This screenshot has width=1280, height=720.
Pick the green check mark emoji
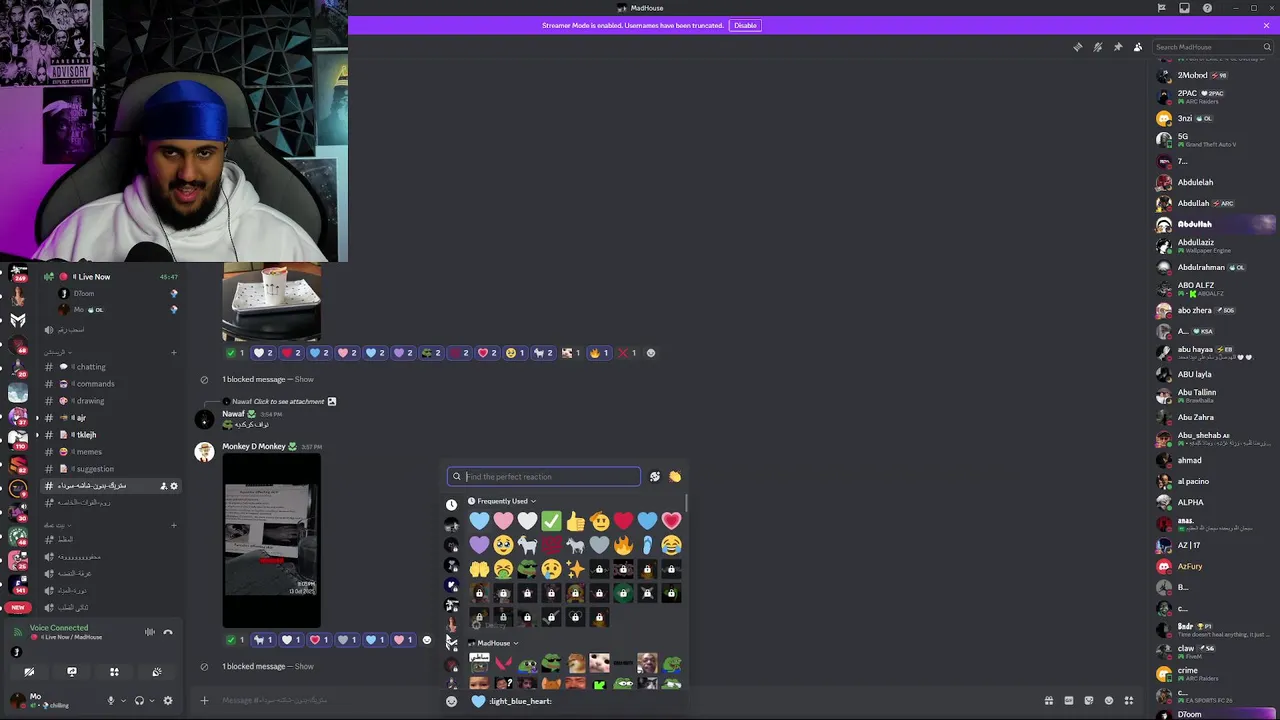[x=551, y=521]
